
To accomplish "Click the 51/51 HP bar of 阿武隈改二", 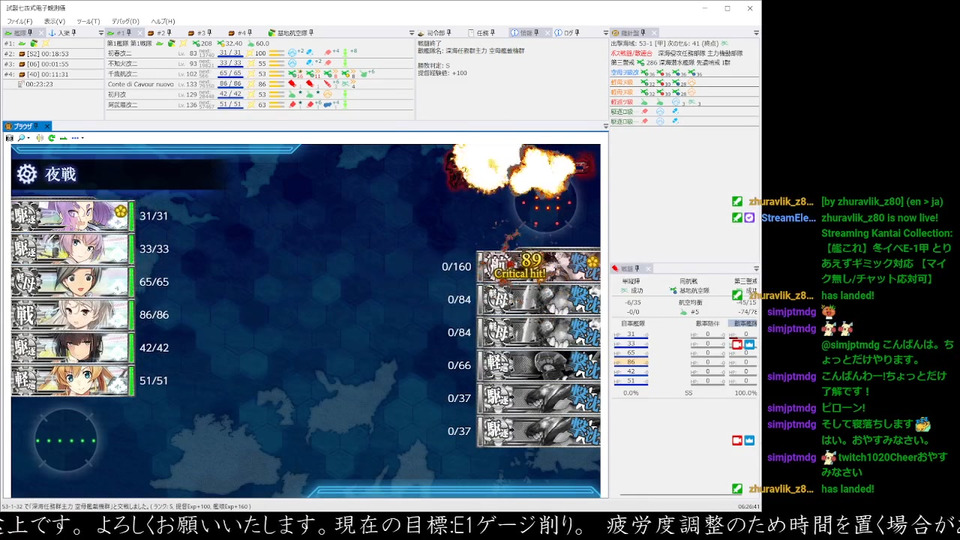I will pos(230,105).
